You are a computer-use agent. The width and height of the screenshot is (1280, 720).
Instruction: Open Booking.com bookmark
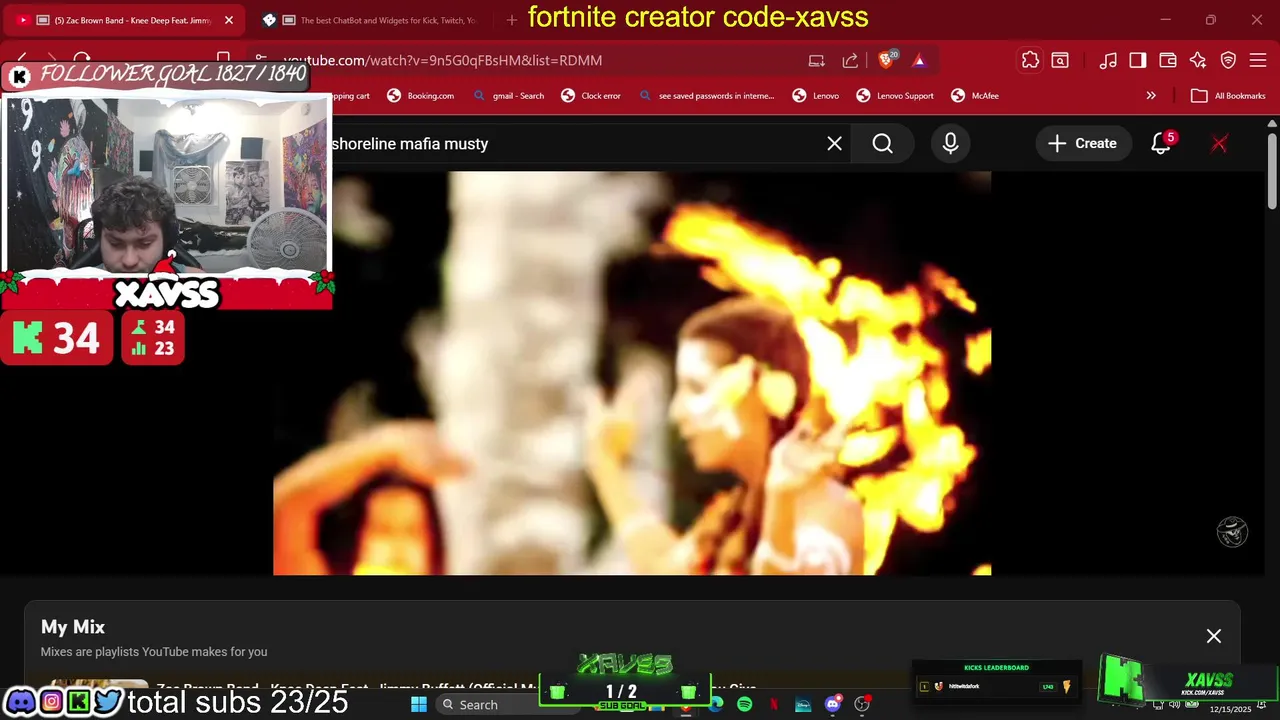pyautogui.click(x=421, y=96)
